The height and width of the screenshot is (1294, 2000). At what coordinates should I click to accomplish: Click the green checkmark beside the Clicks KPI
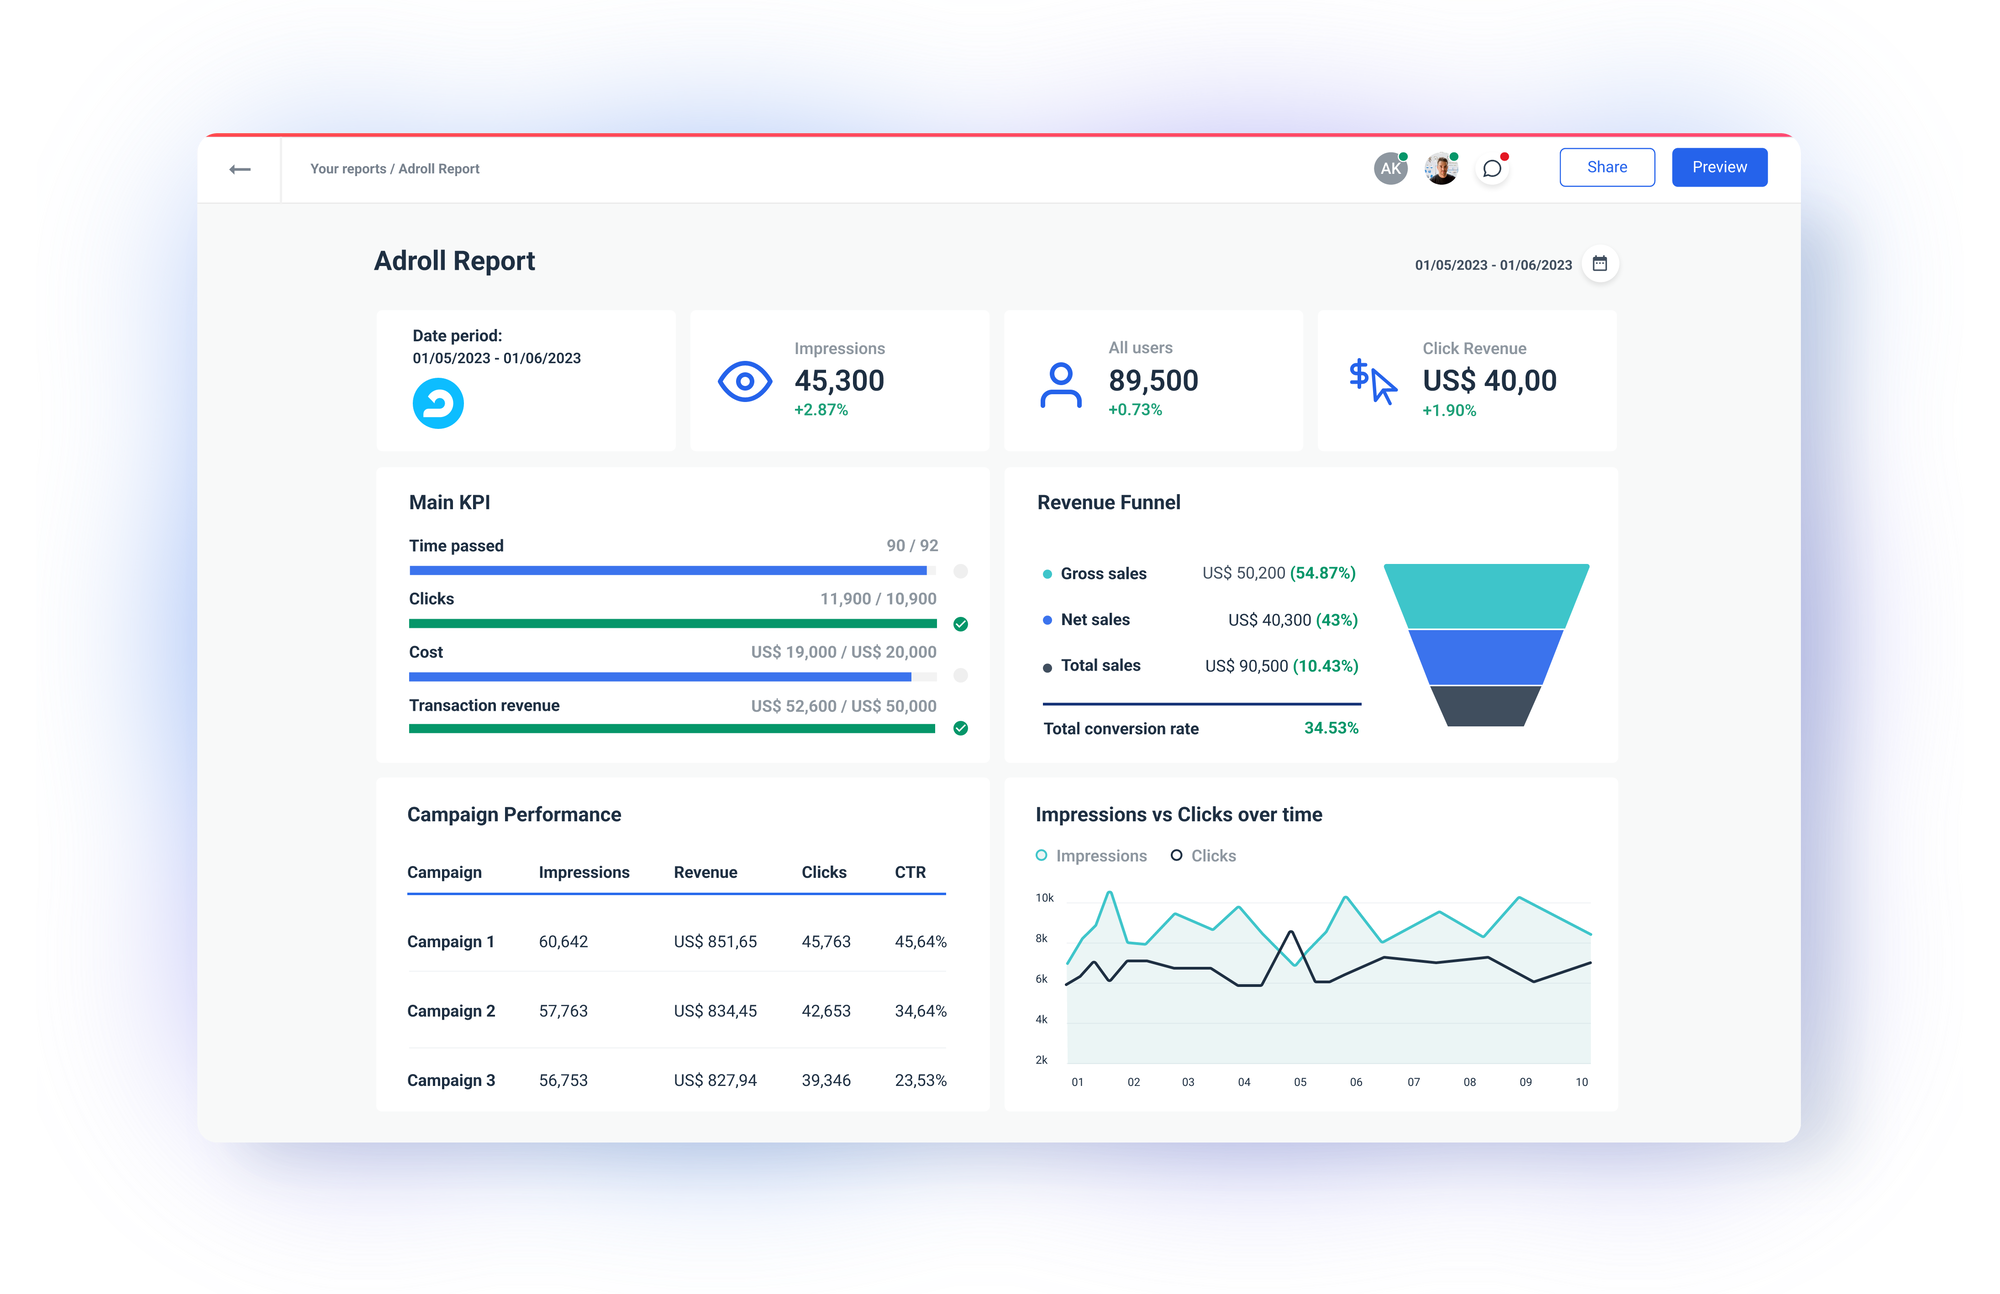coord(960,624)
